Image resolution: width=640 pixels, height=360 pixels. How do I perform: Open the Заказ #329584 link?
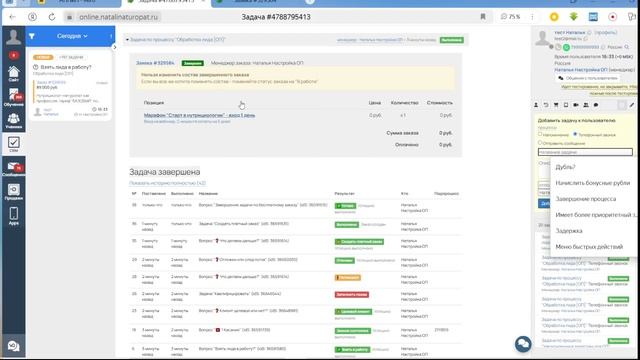[155, 63]
